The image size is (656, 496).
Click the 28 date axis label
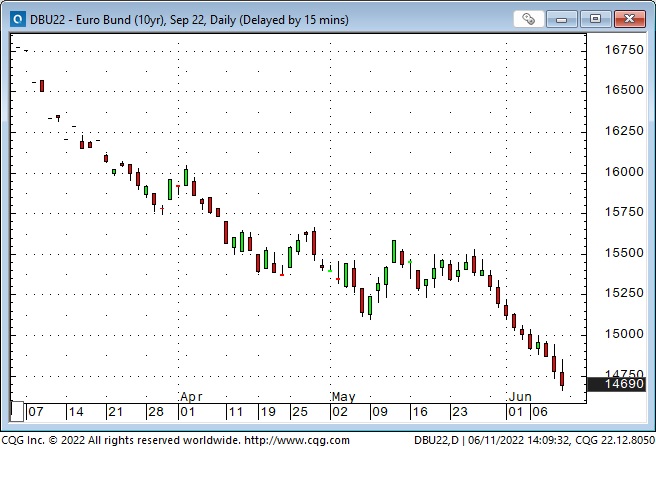tap(156, 412)
